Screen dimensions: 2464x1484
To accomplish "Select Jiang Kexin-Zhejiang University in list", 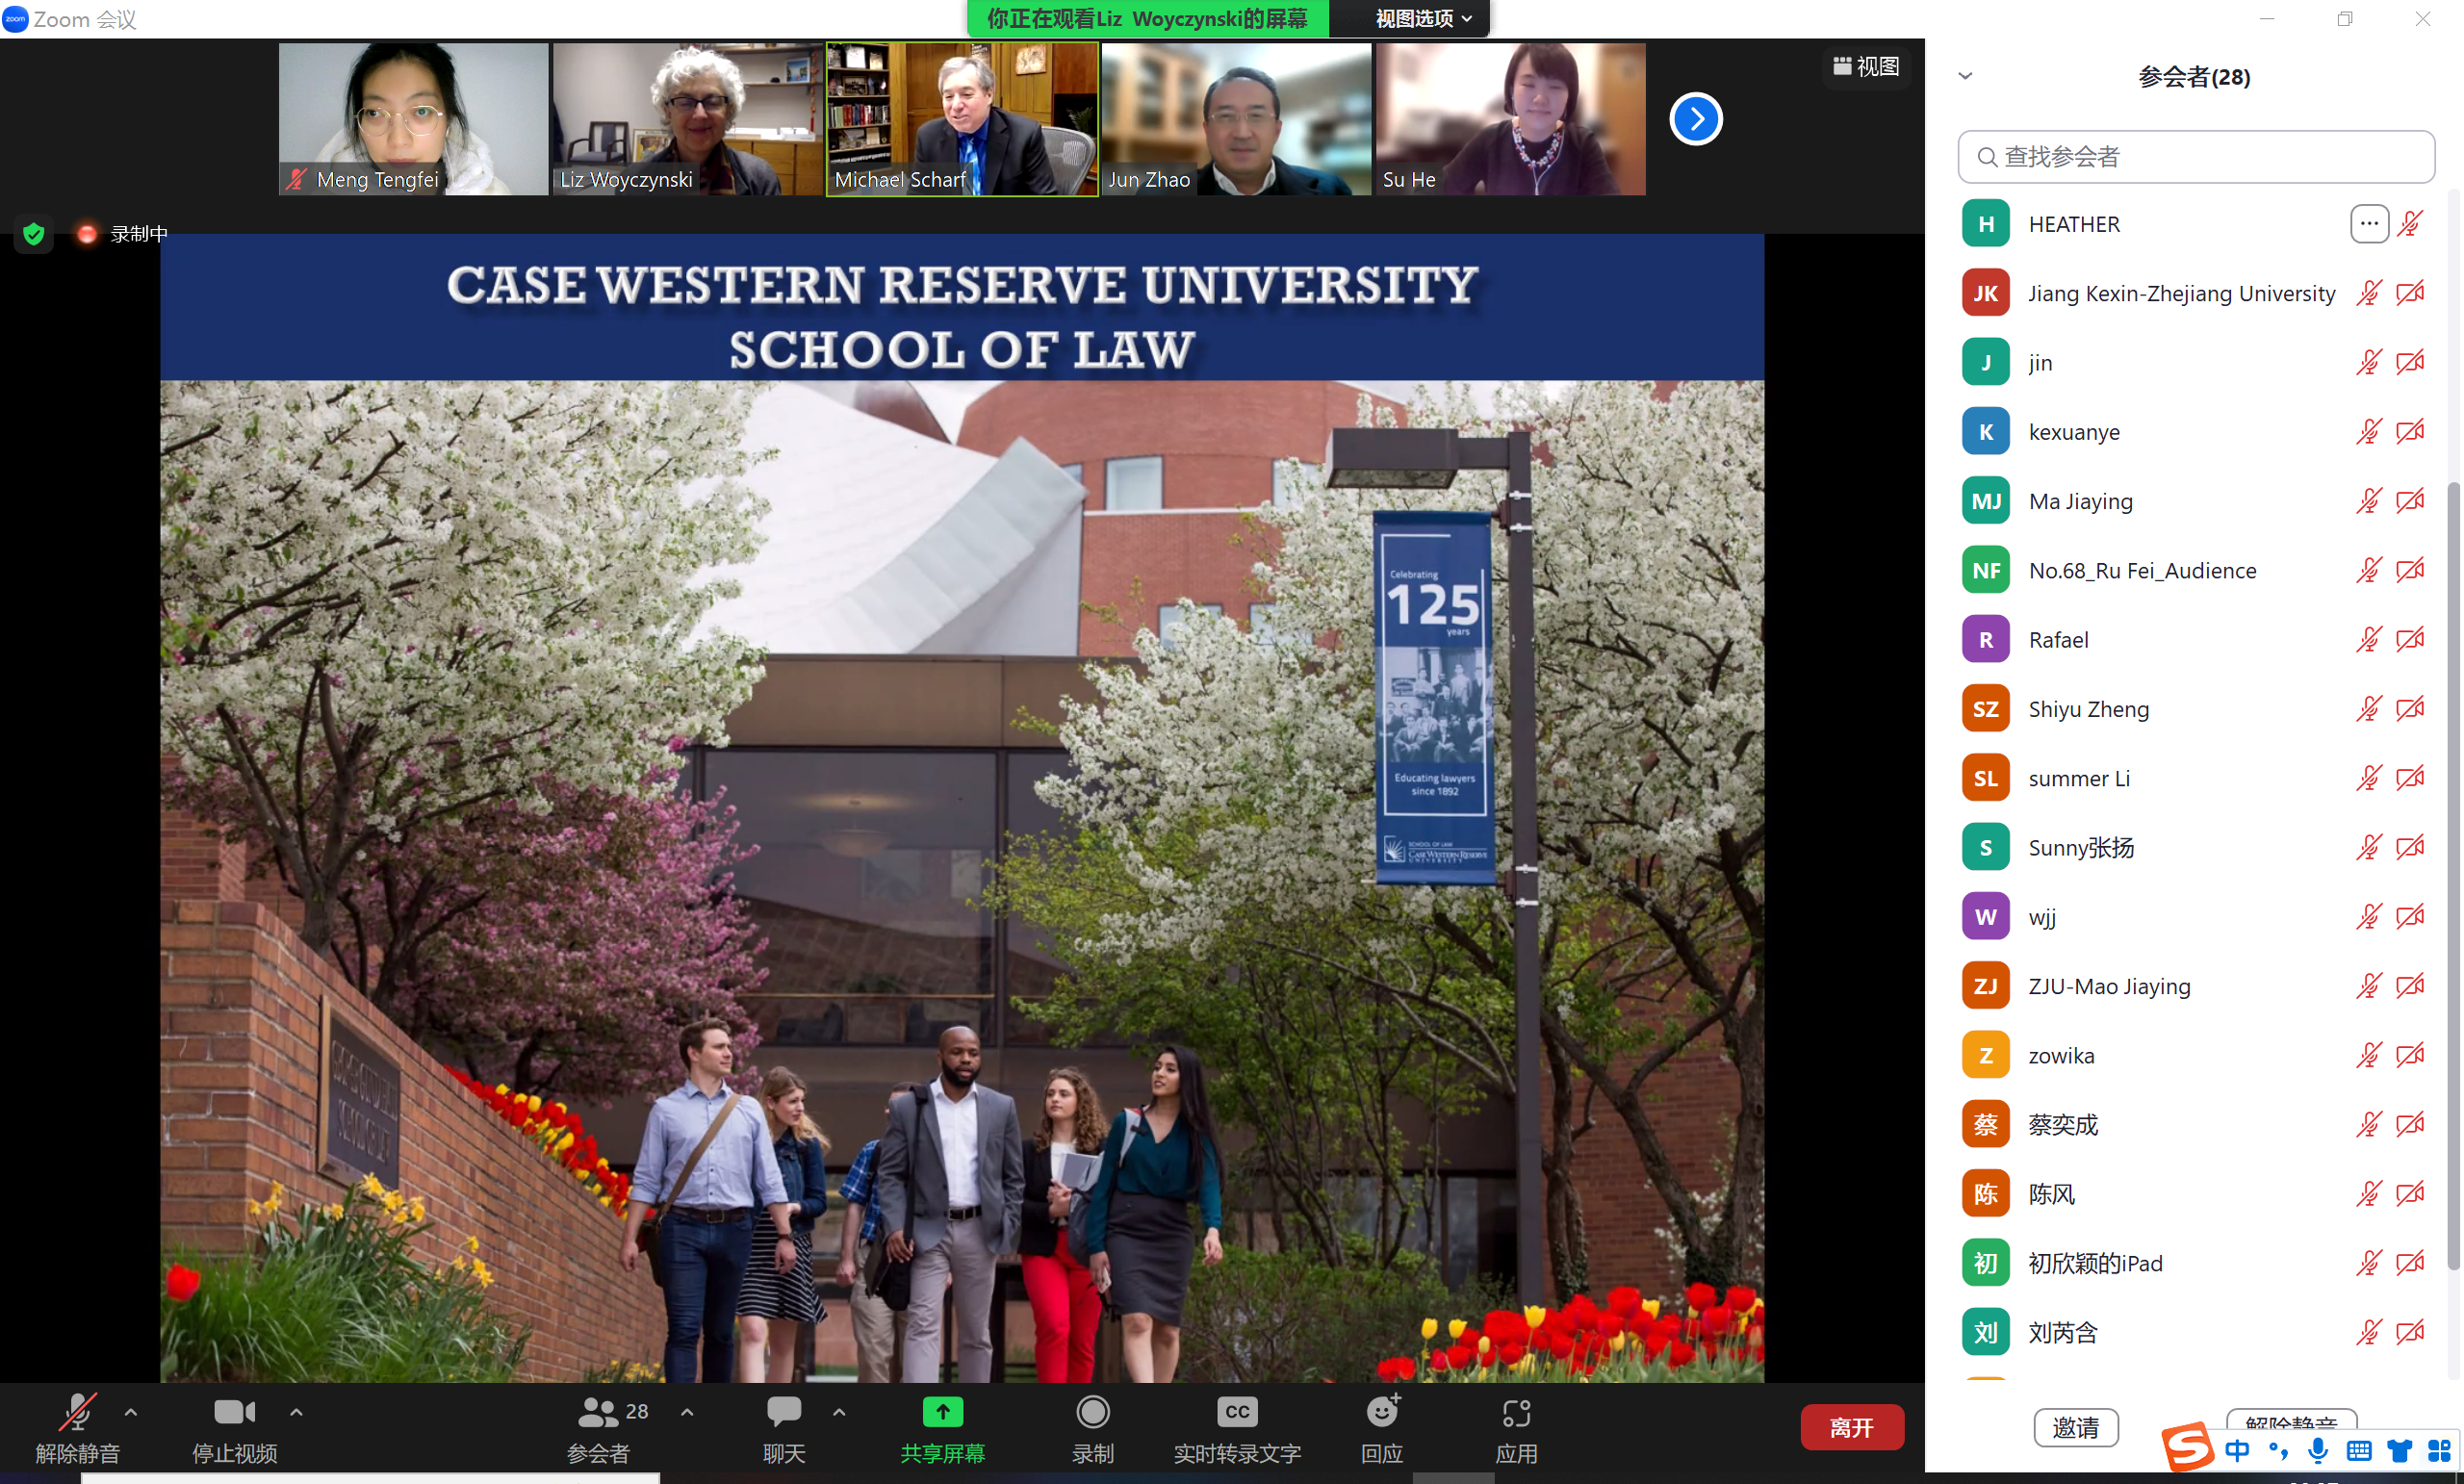I will click(2193, 293).
